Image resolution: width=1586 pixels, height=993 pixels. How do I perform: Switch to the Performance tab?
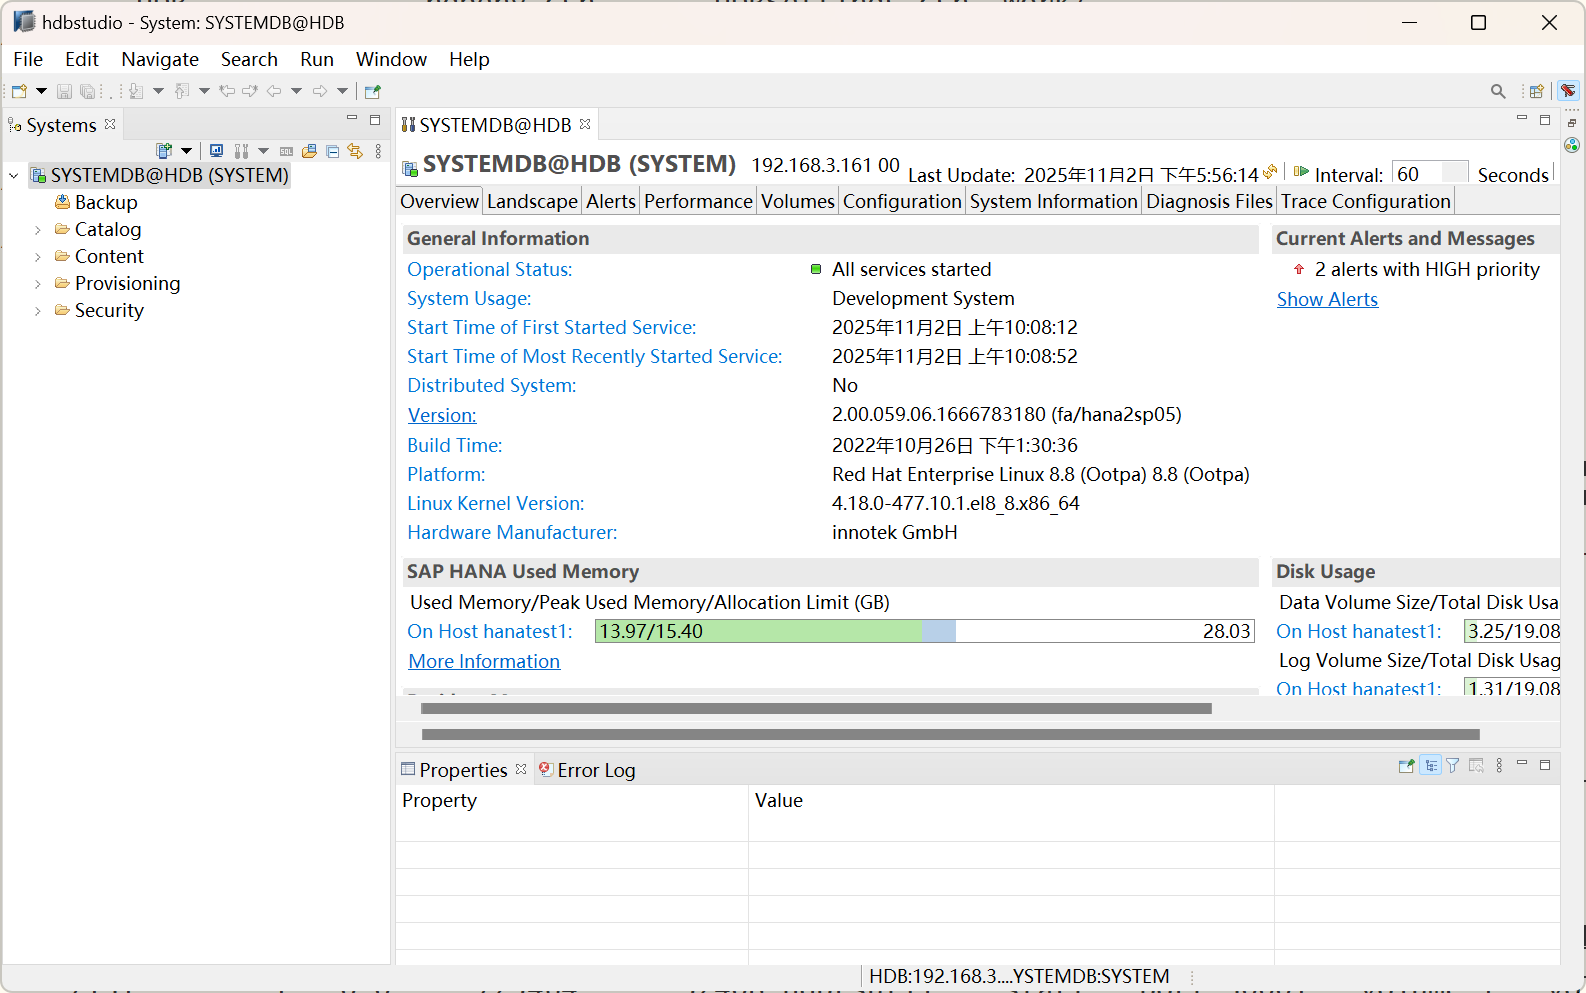[x=698, y=201]
